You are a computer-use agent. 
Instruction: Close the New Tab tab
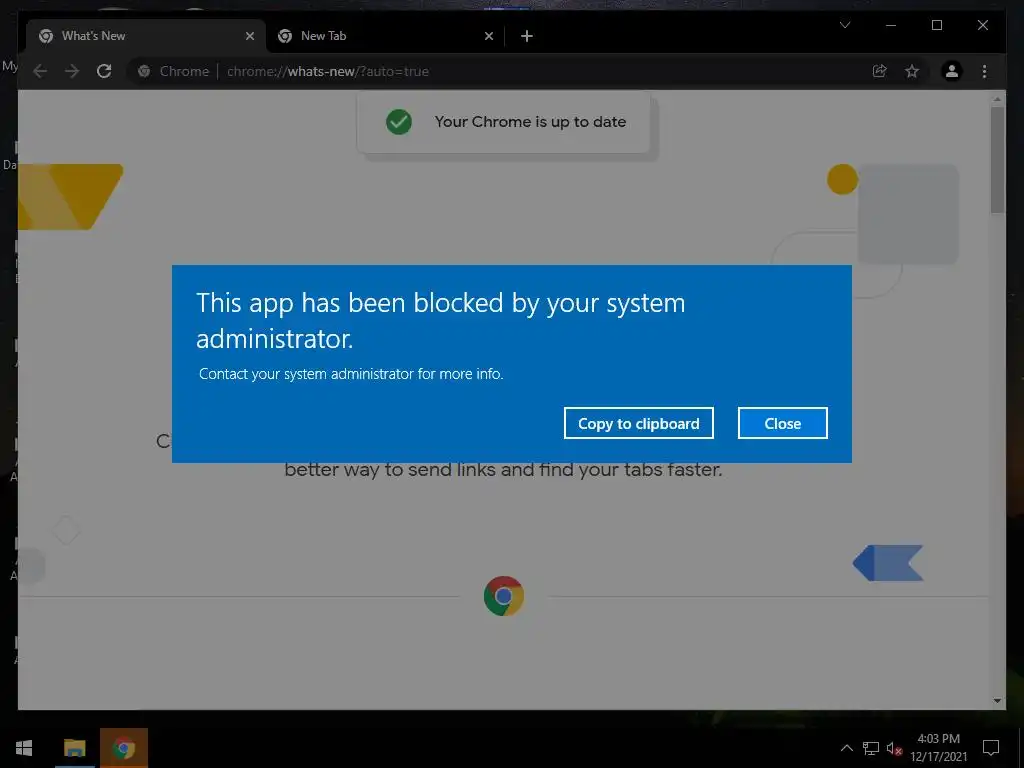pyautogui.click(x=488, y=36)
